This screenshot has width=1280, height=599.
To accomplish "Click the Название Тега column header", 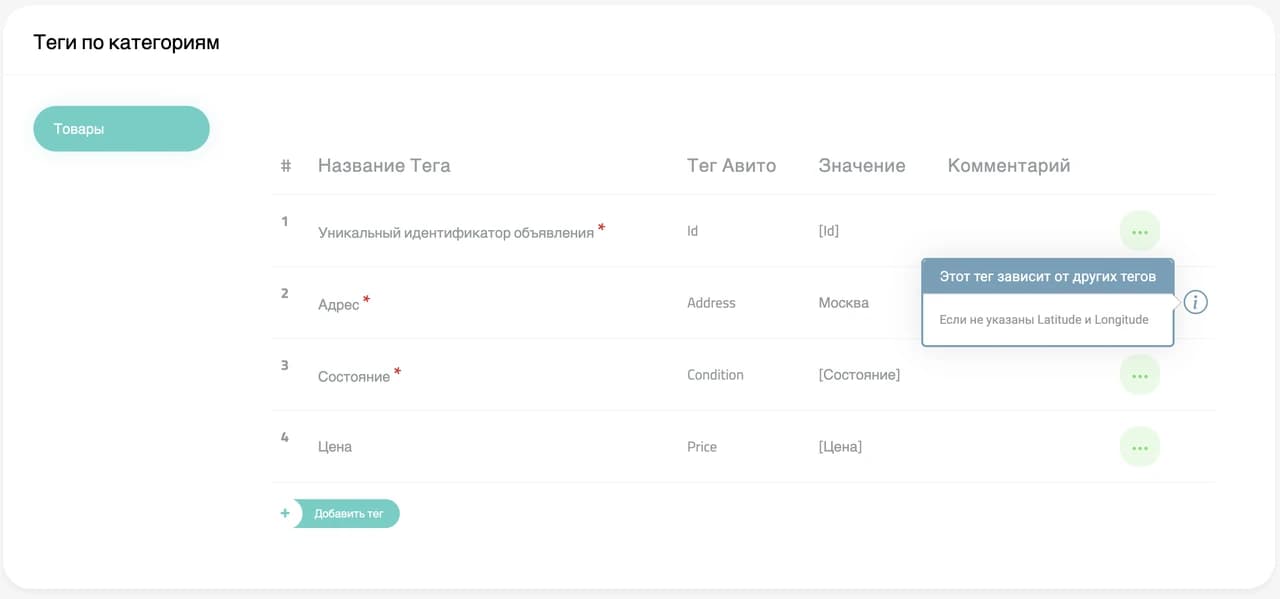I will click(384, 166).
